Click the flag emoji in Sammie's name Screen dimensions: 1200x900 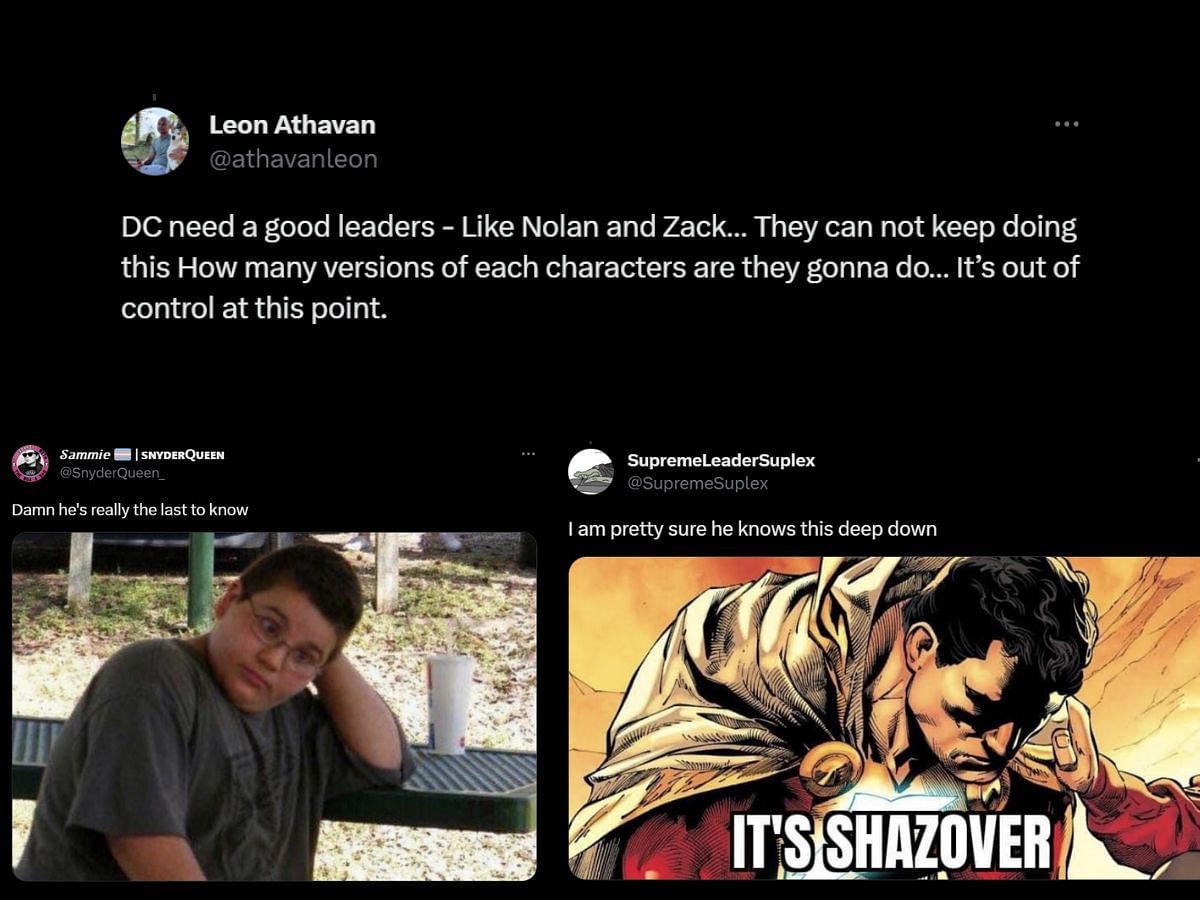(x=122, y=454)
